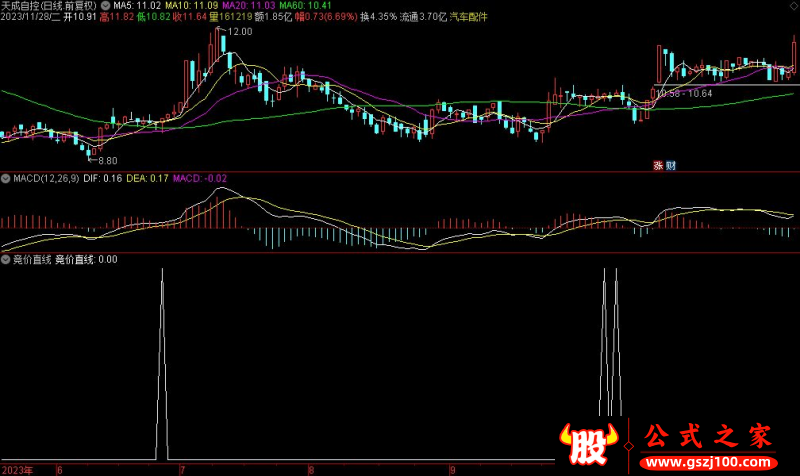Open the 竞价直线 panel dropdown arrow
Image resolution: width=800 pixels, height=476 pixels.
click(x=6, y=259)
